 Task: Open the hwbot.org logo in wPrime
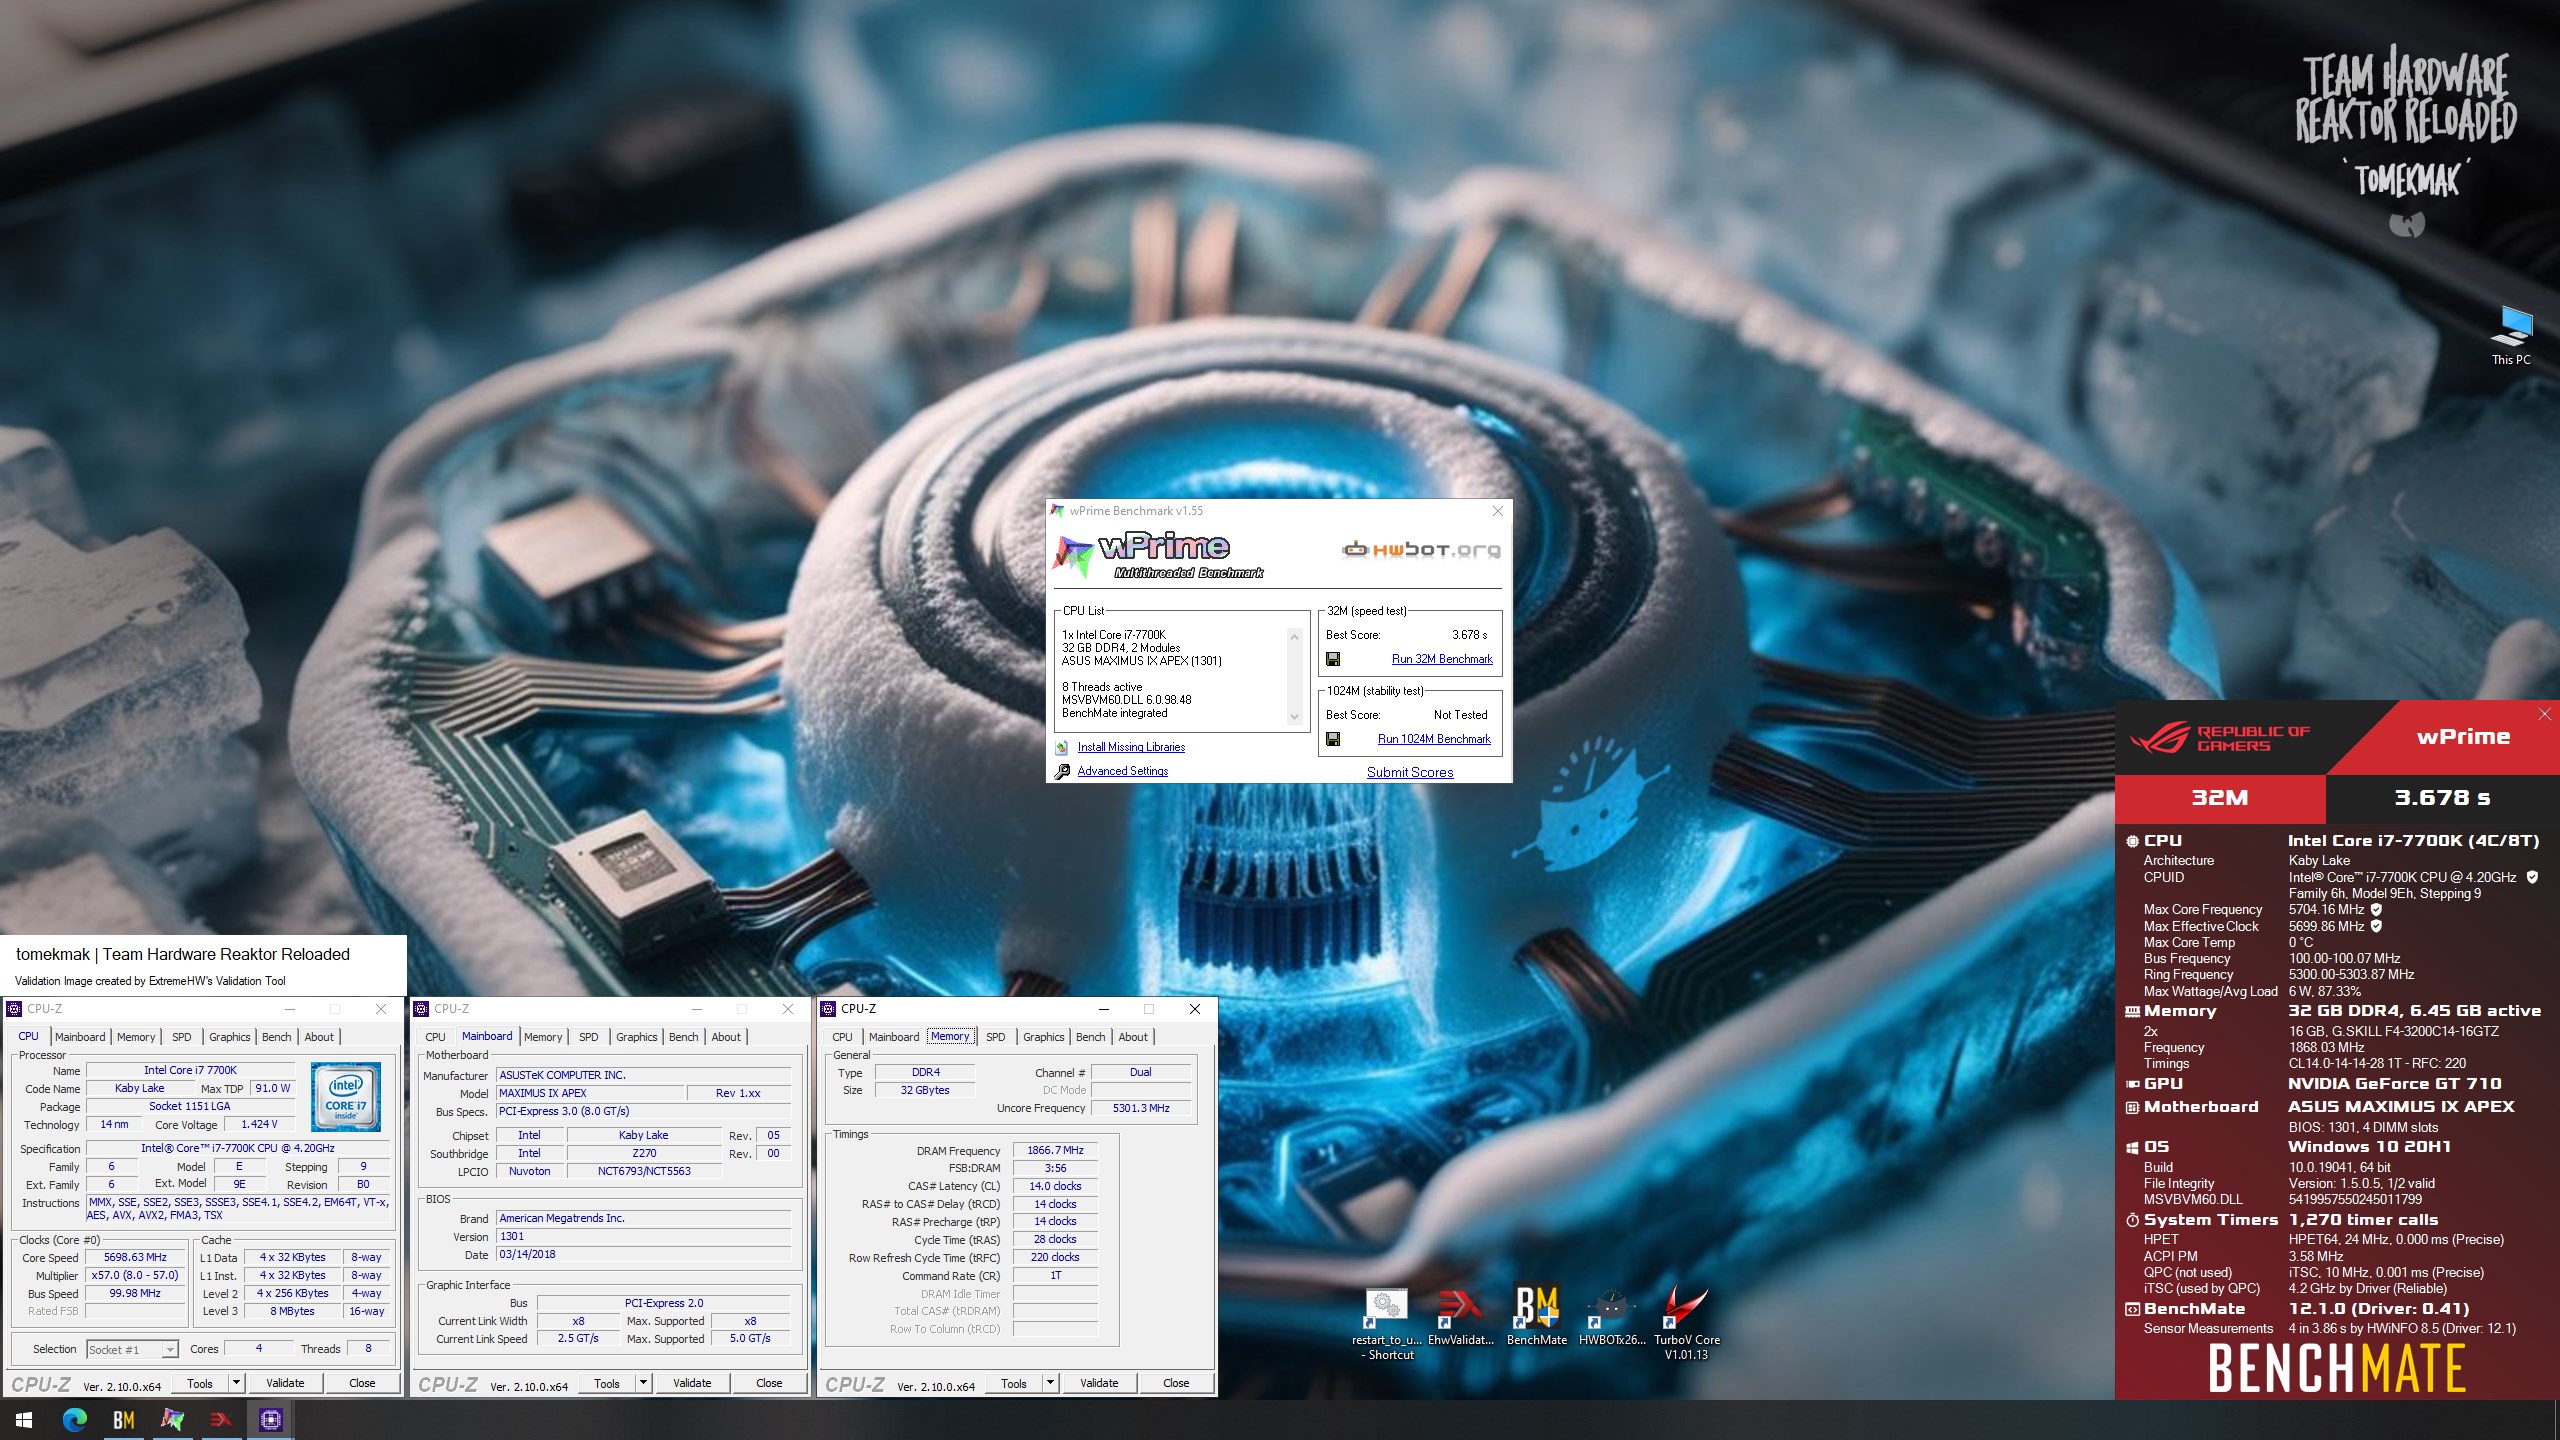[x=1421, y=549]
